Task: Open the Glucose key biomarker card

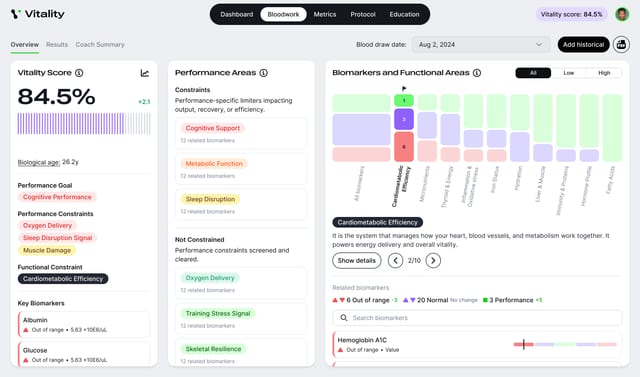Action: point(84,354)
